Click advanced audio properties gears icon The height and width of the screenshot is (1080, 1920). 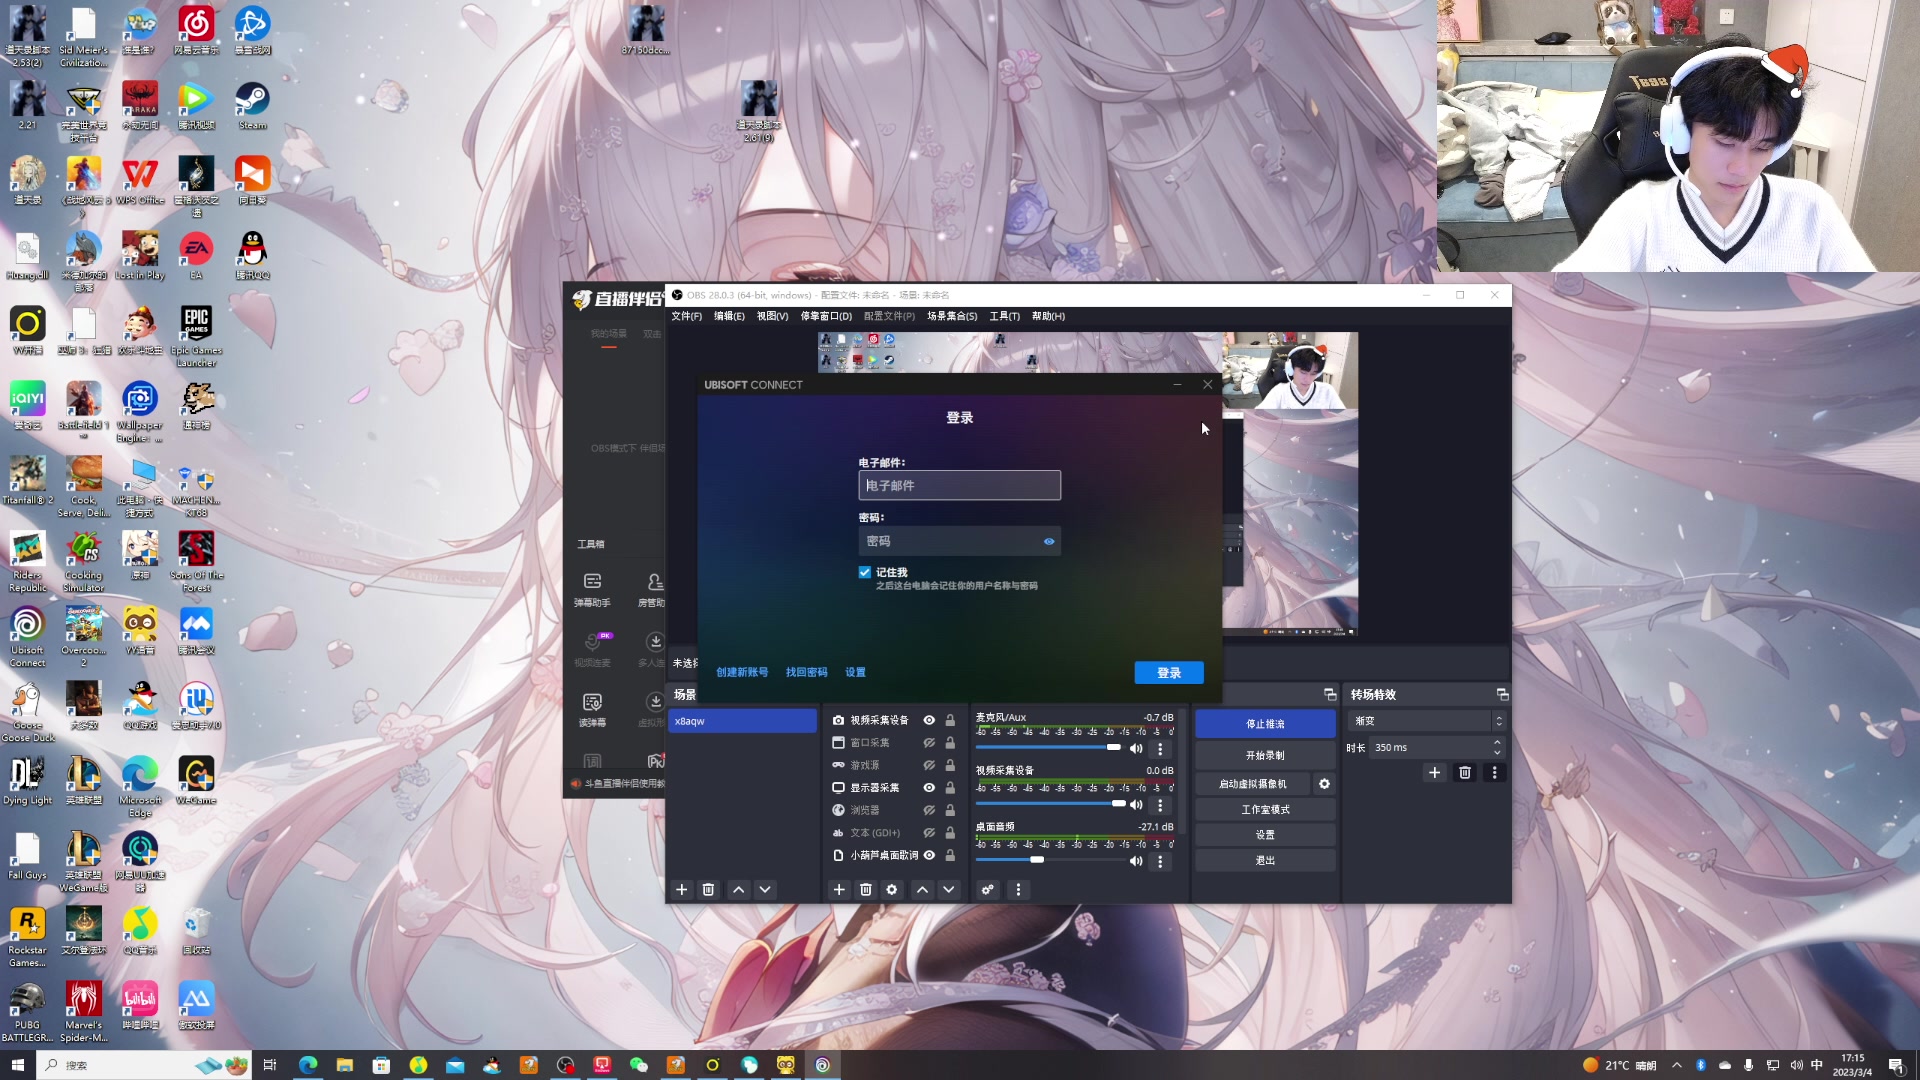point(987,889)
